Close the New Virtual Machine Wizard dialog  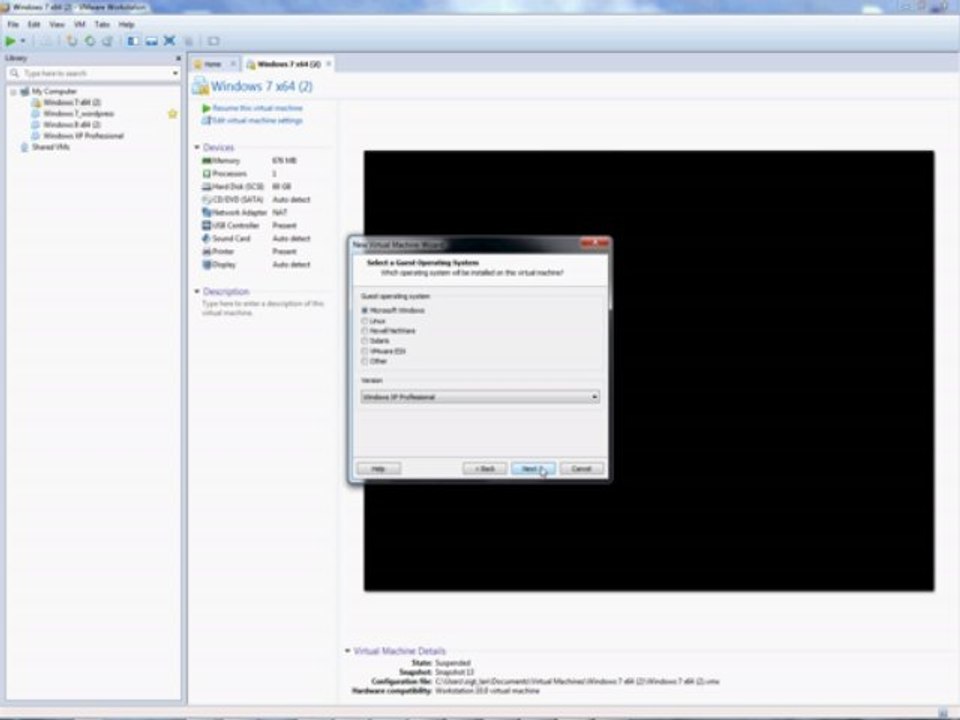[595, 244]
